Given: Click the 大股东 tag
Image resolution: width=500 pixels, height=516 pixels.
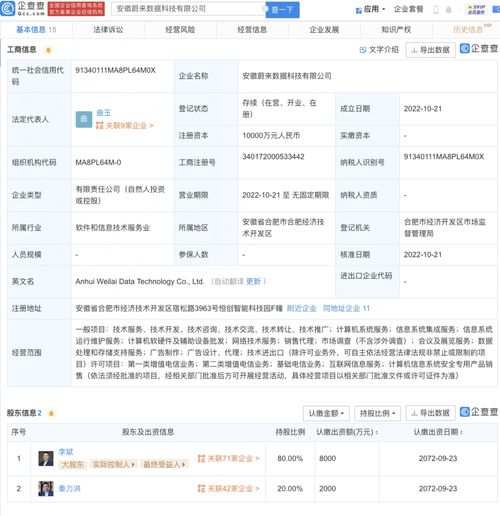Looking at the screenshot, I should pos(72,464).
